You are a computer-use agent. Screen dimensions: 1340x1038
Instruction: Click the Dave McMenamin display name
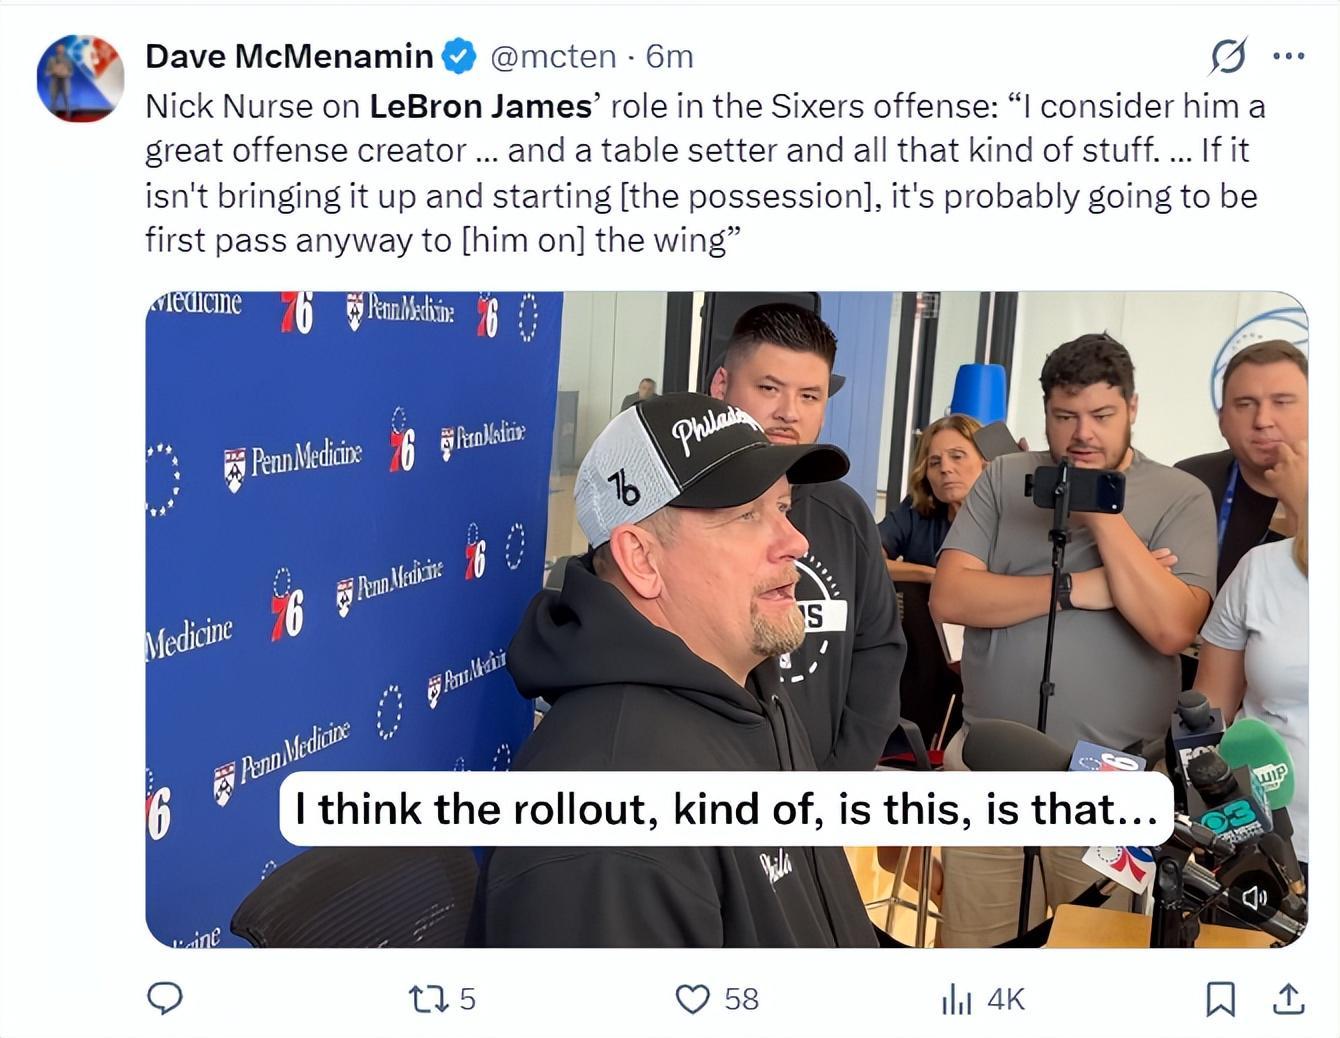coord(289,56)
